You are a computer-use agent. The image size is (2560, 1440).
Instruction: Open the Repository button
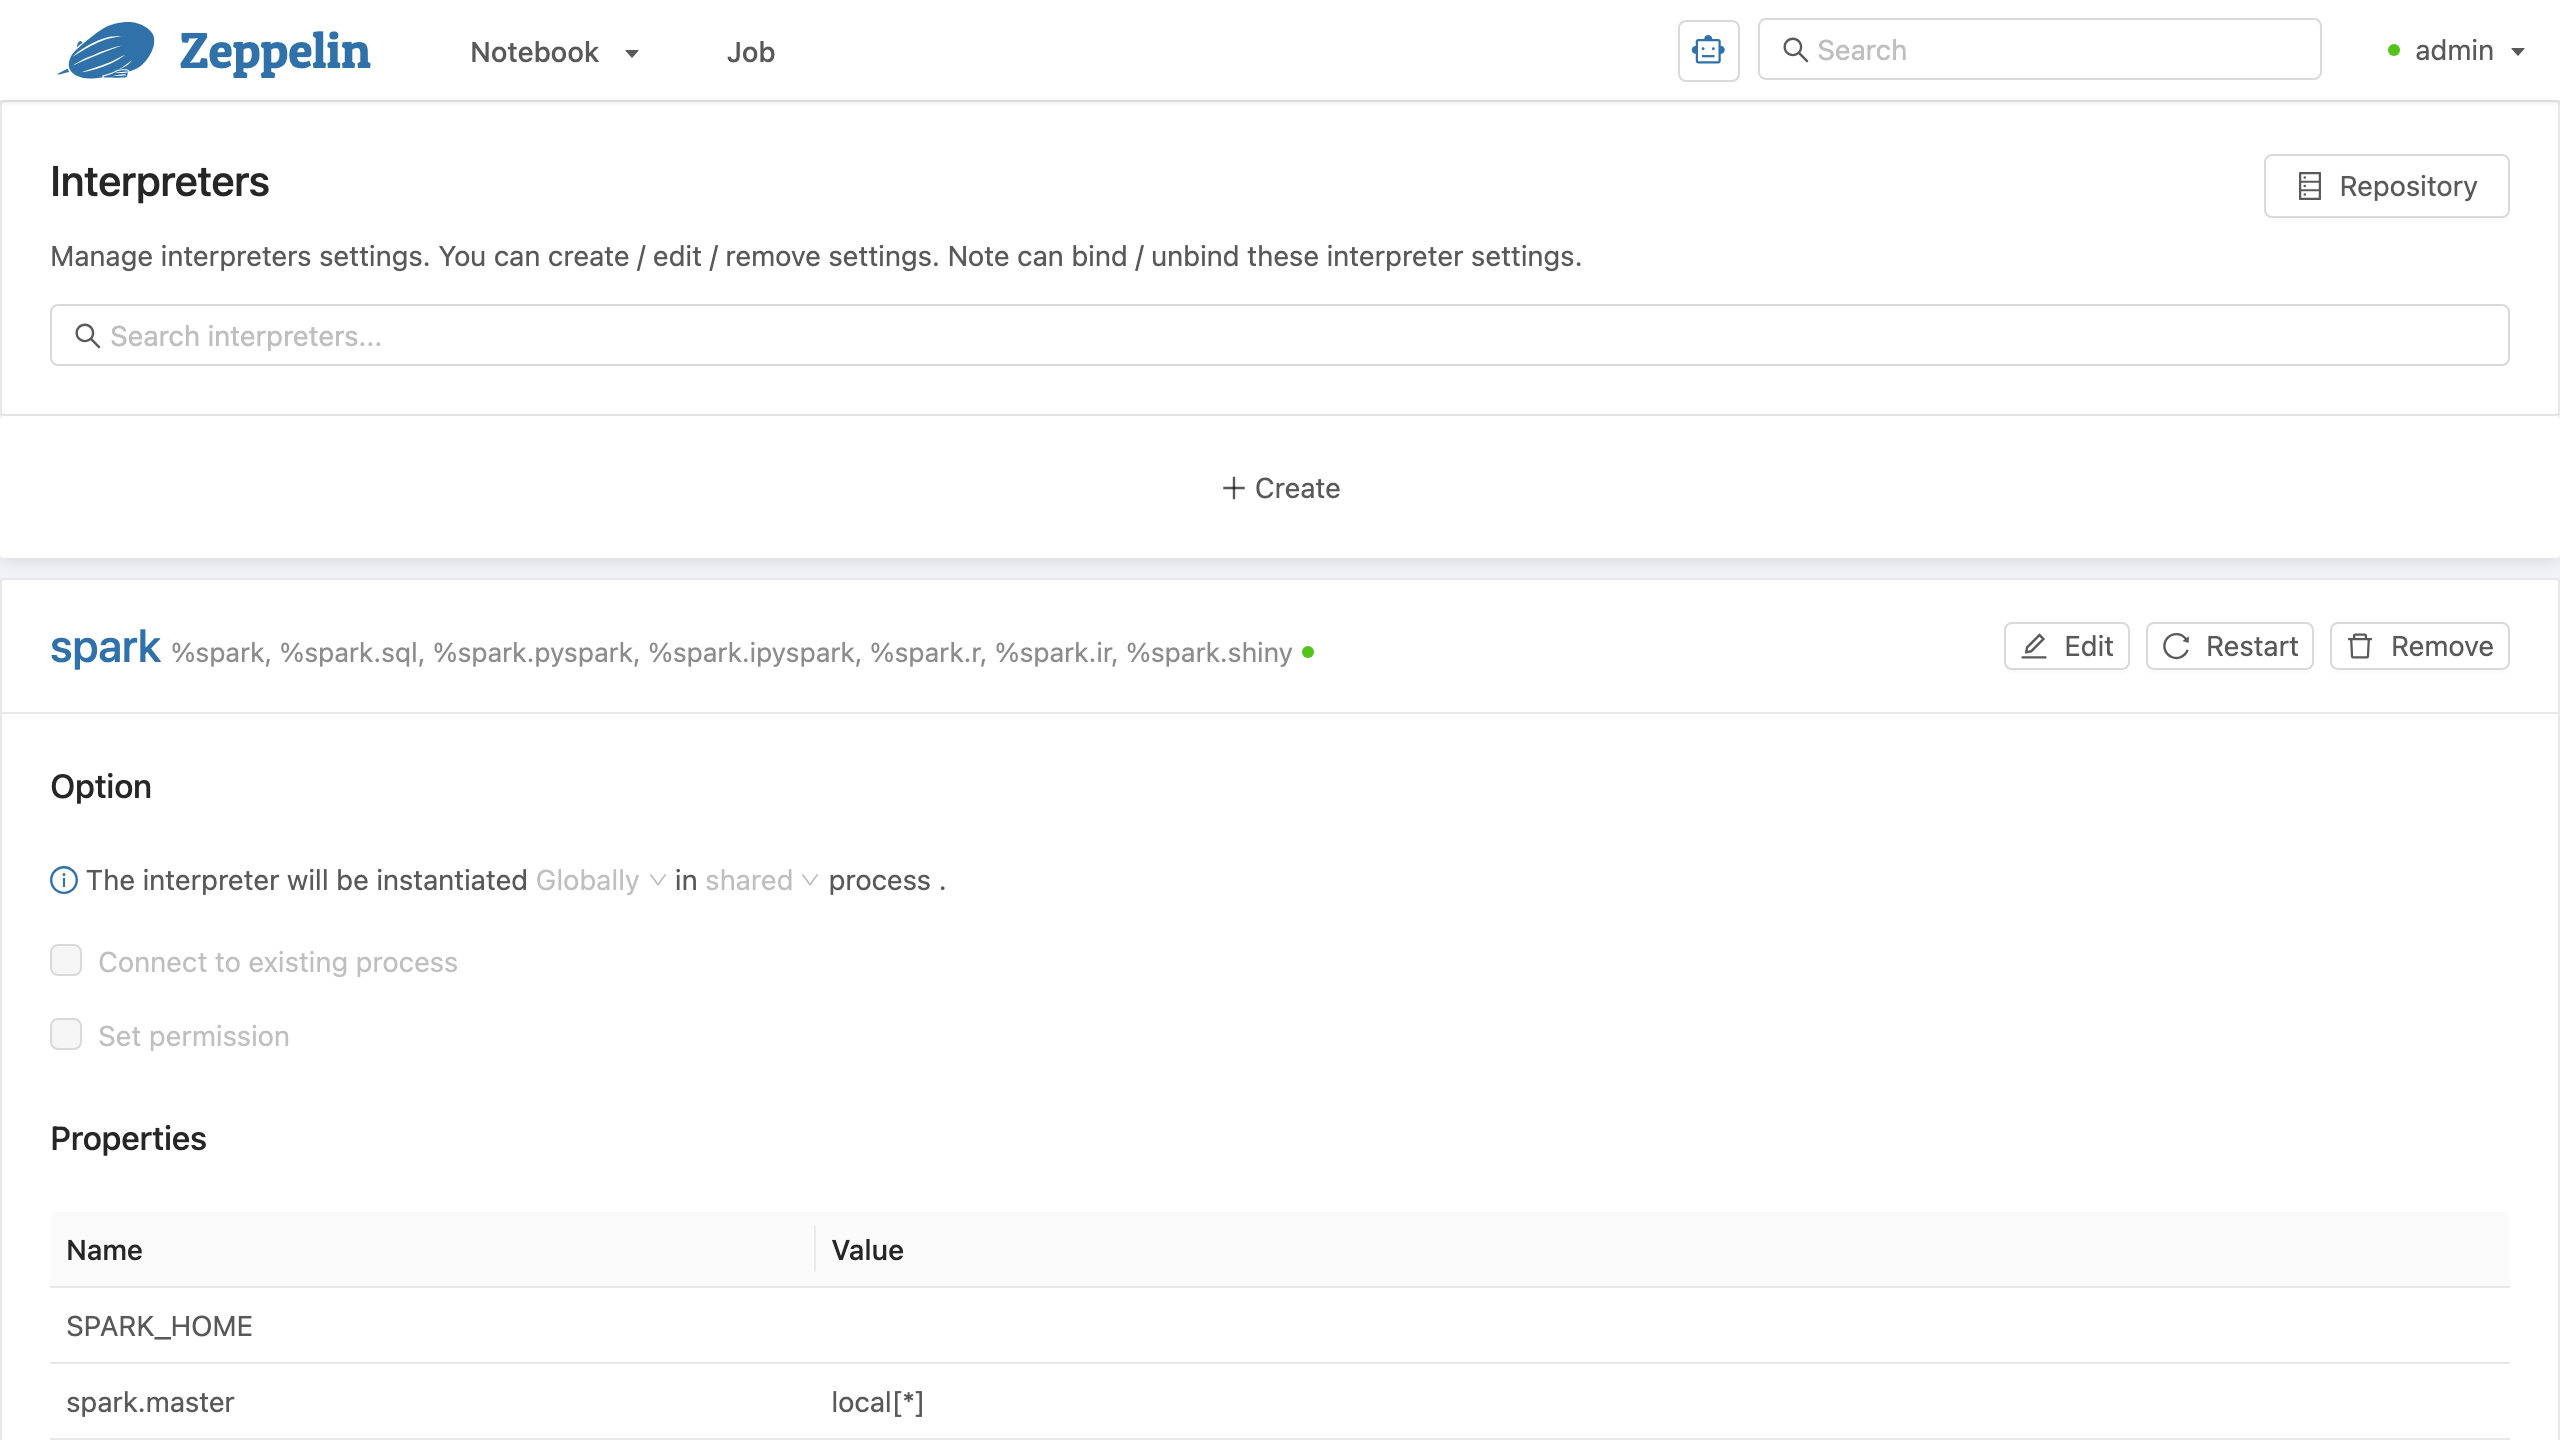coord(2386,186)
